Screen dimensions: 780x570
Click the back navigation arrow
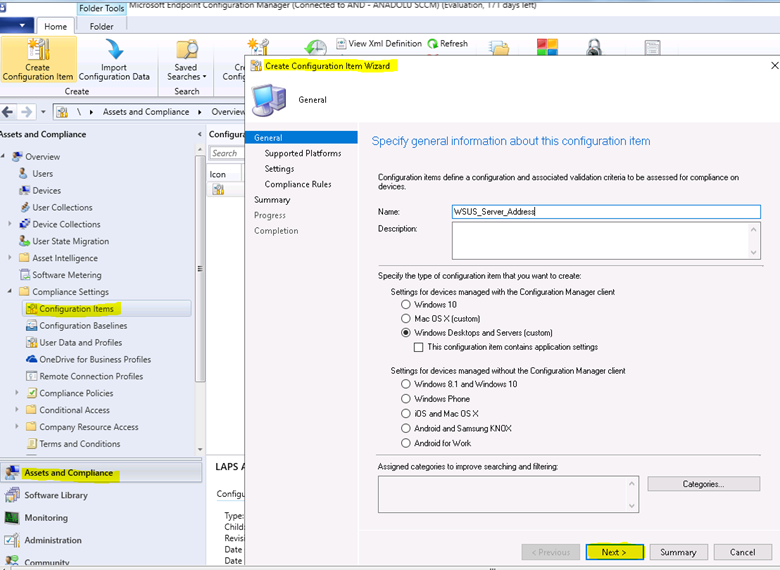click(x=7, y=112)
